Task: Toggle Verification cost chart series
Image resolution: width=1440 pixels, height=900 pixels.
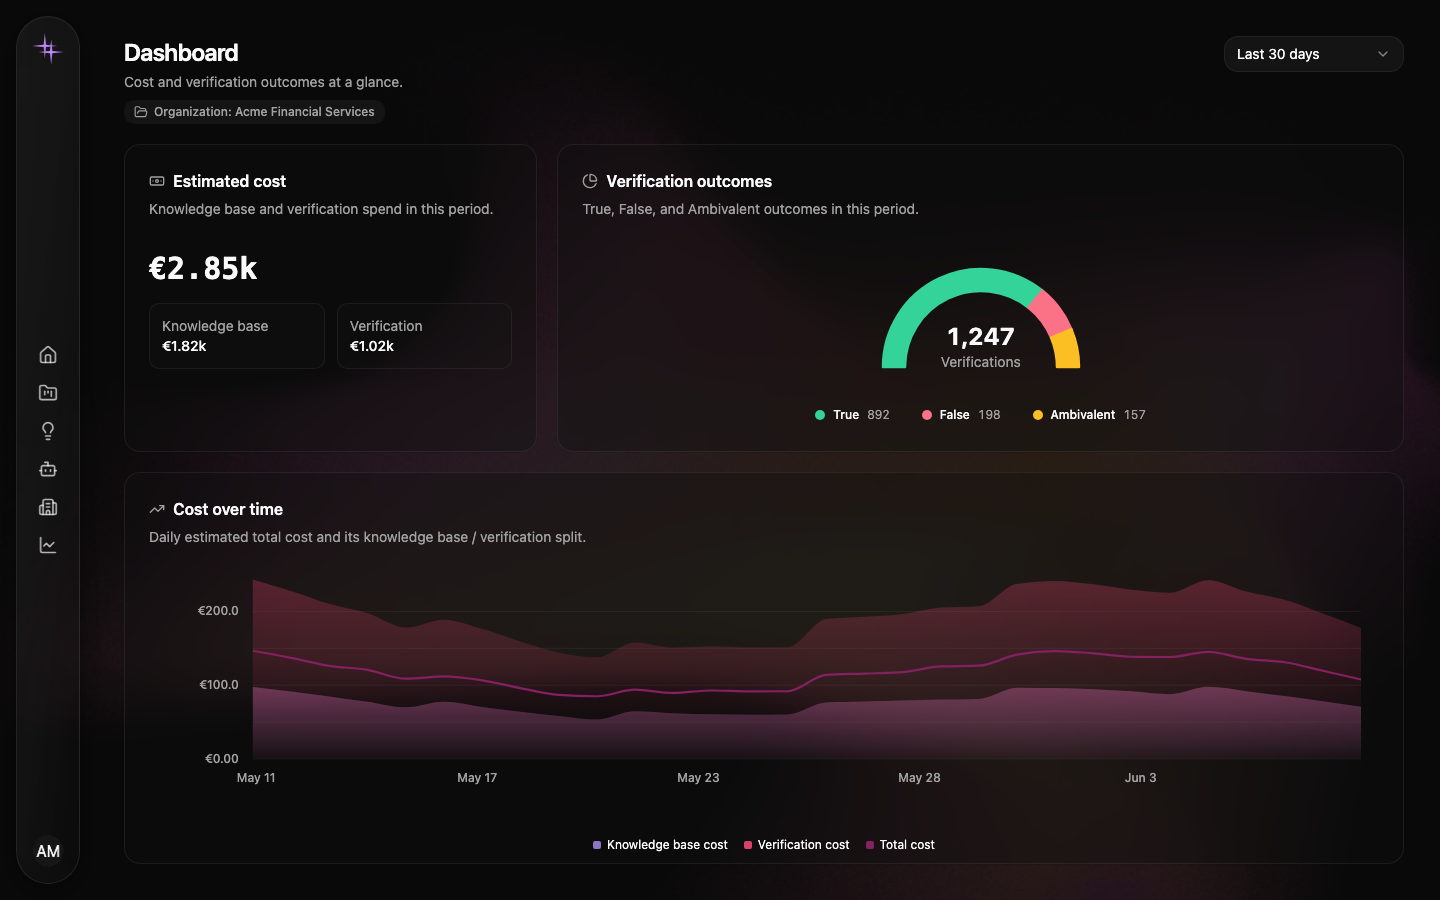Action: click(797, 845)
